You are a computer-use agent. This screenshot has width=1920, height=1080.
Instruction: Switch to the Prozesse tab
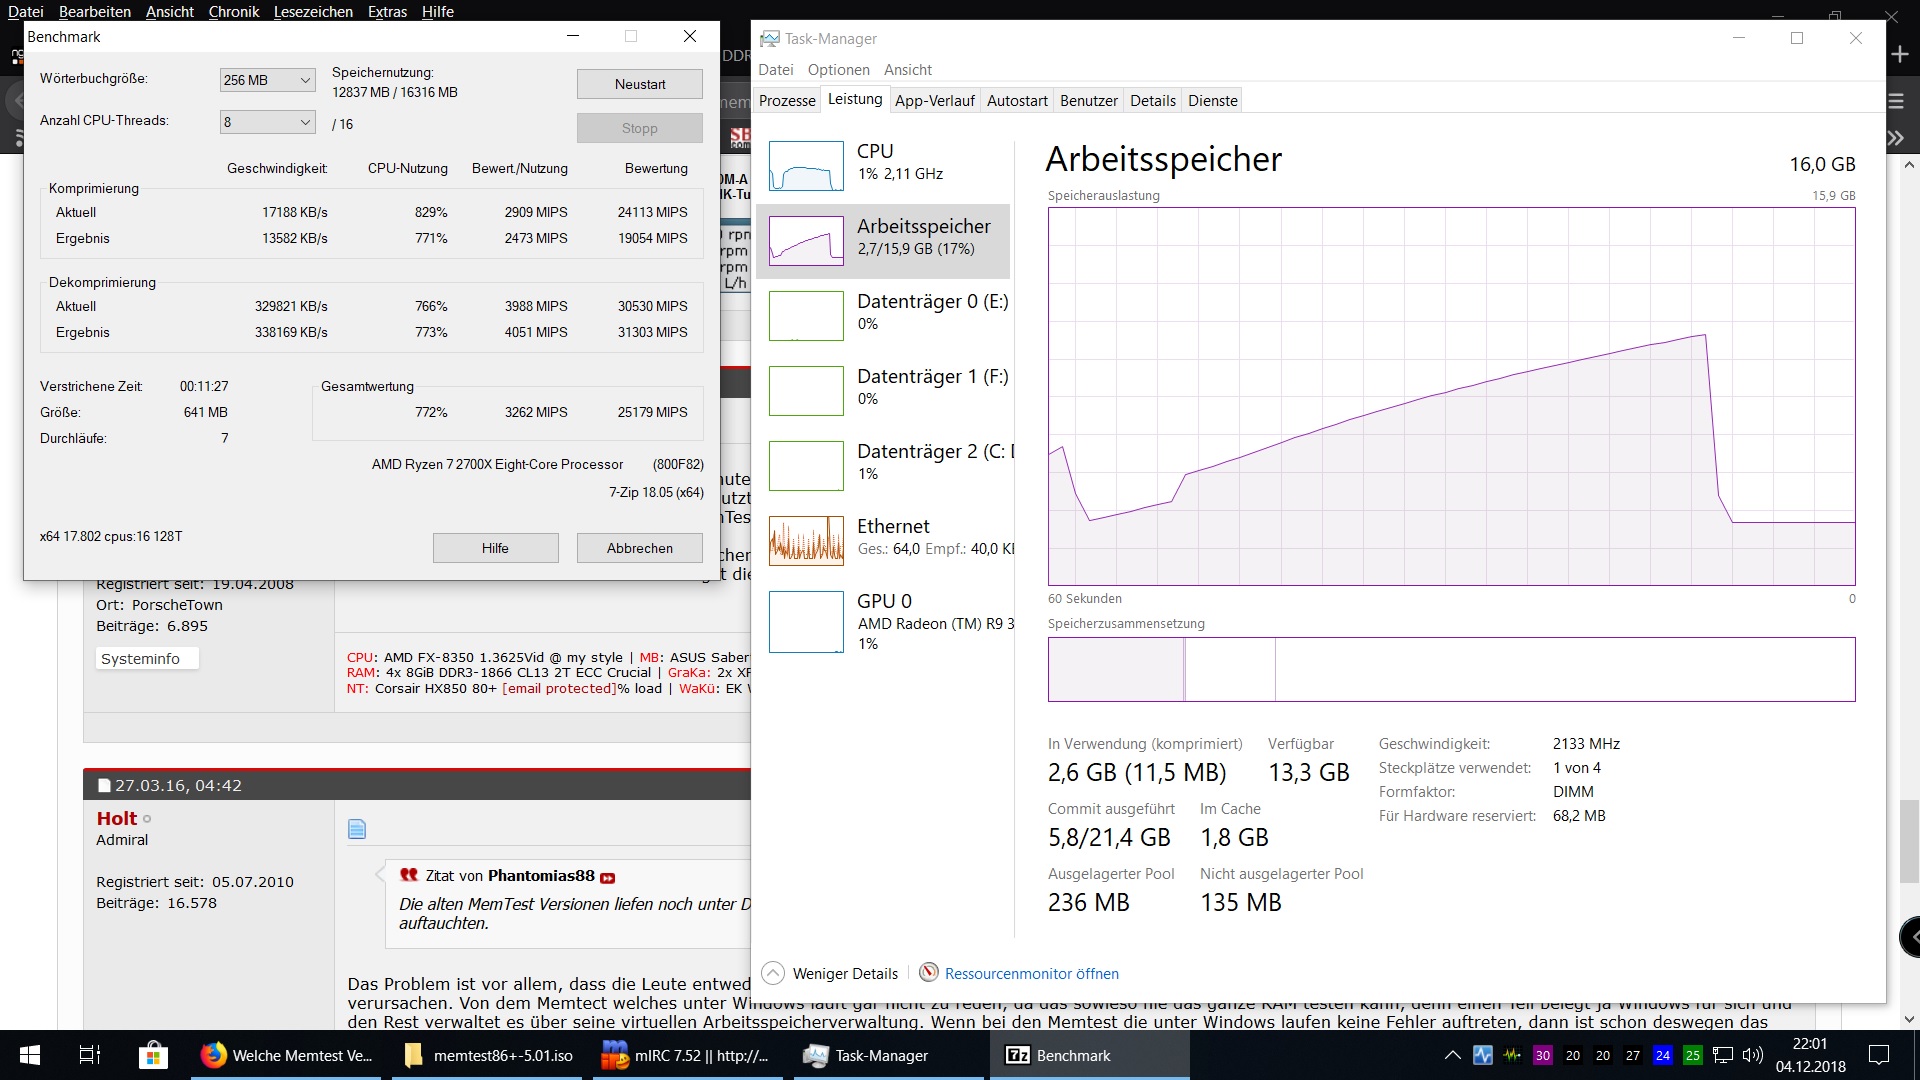787,101
